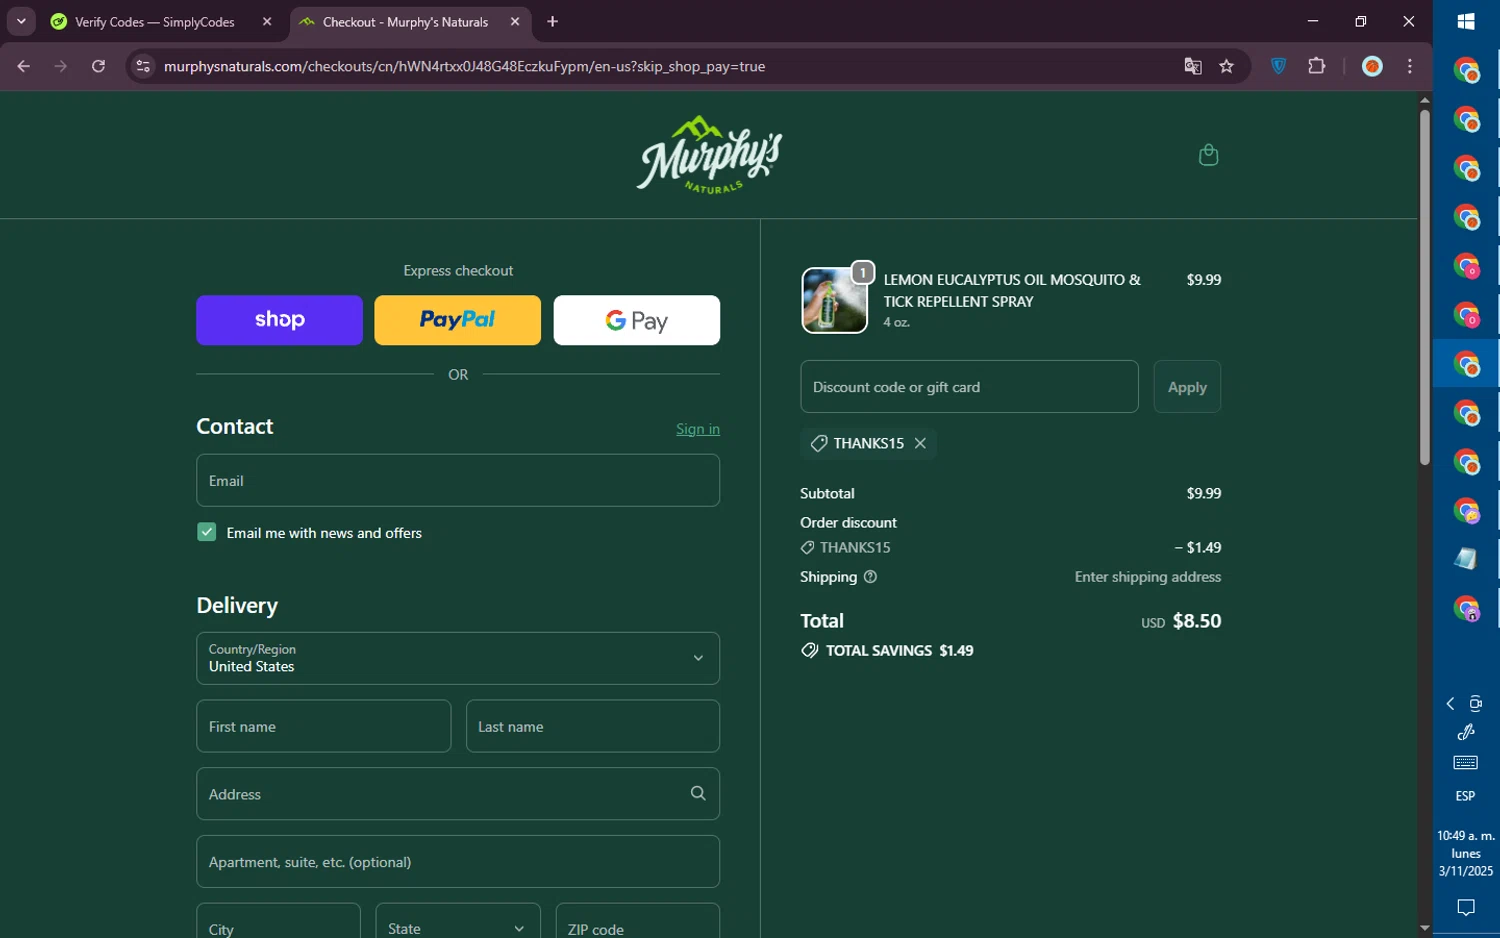Click the tag icon beside TOTAL SAVINGS
This screenshot has height=938, width=1500.
coord(809,651)
